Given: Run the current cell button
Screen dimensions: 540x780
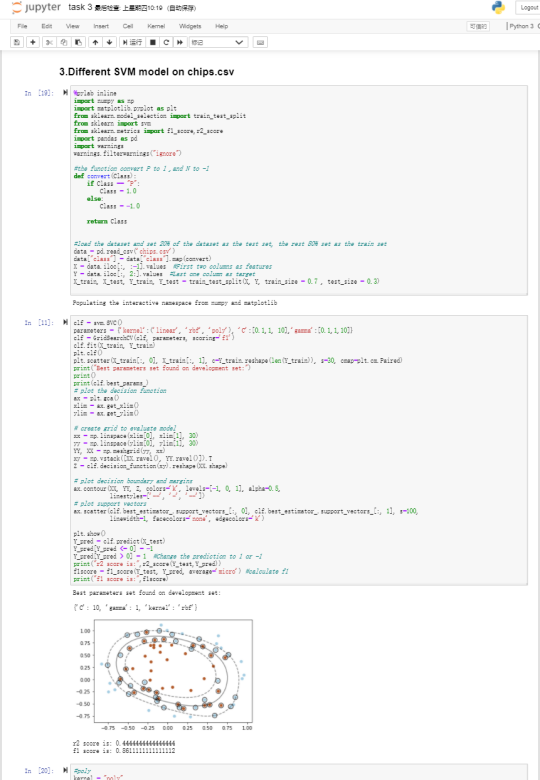Looking at the screenshot, I should pos(132,42).
